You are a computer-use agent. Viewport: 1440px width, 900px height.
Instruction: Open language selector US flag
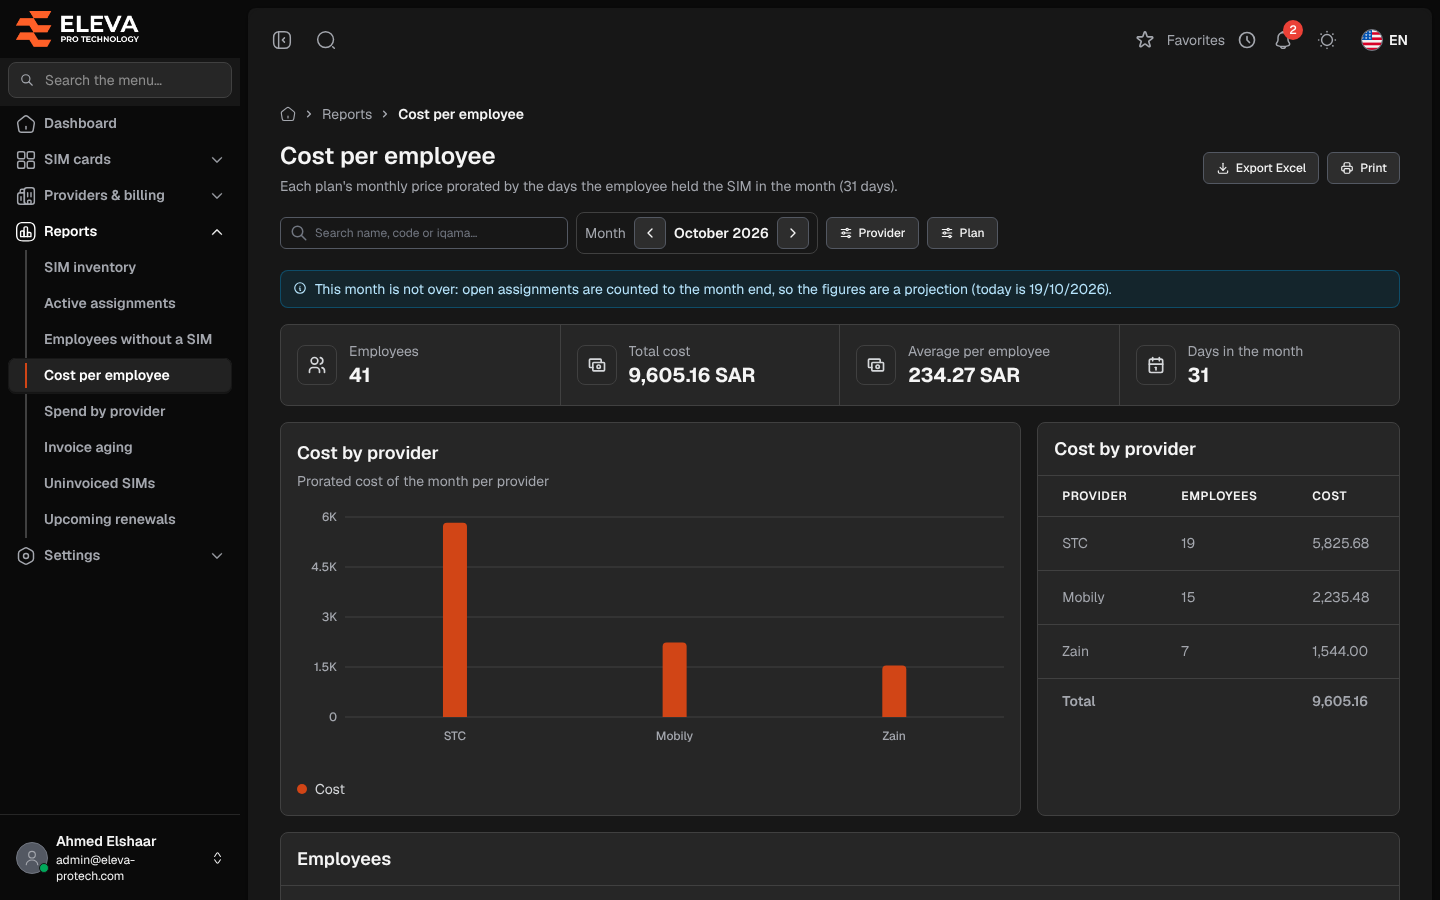[1372, 40]
